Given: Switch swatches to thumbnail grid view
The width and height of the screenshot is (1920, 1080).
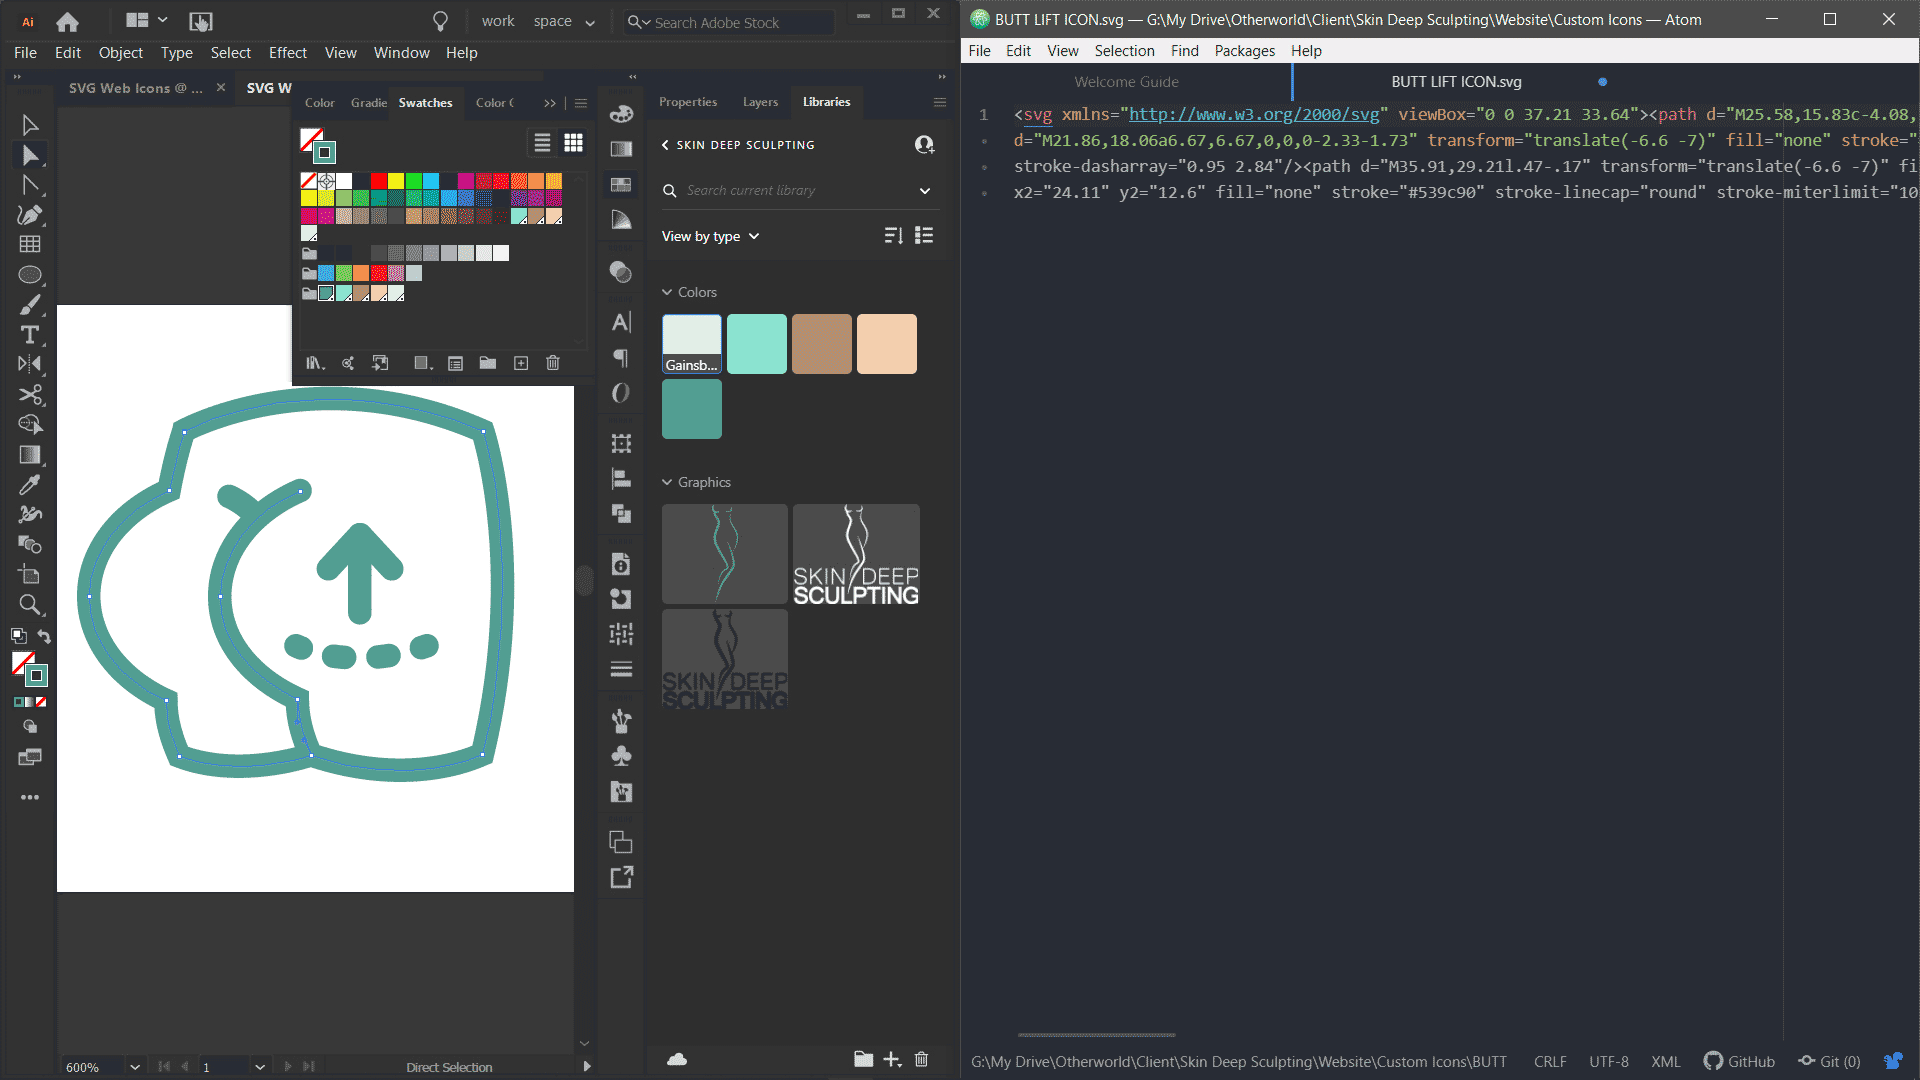Looking at the screenshot, I should click(573, 143).
